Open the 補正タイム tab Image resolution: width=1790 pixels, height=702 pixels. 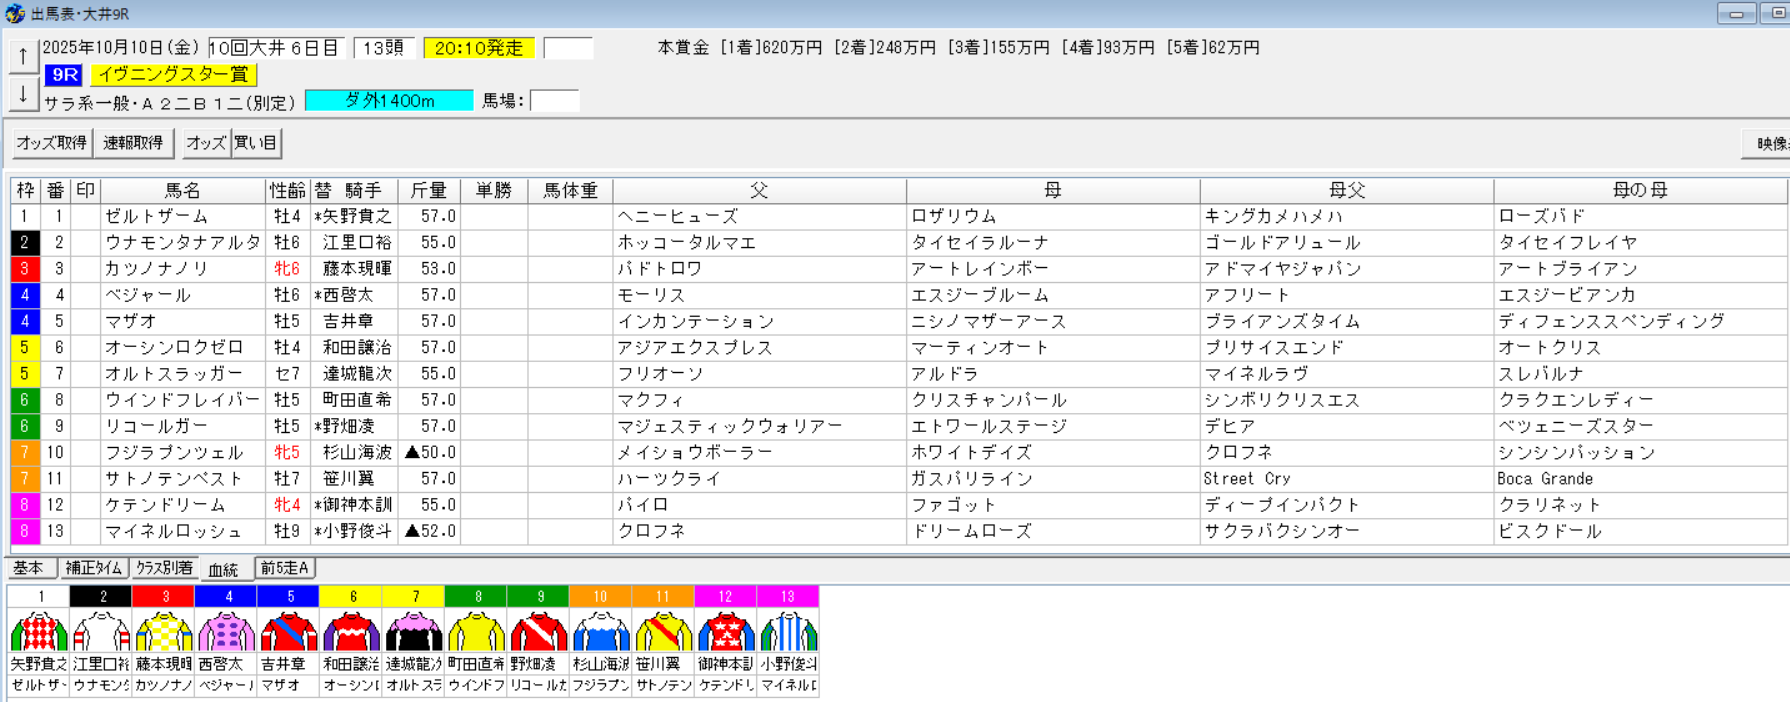coord(94,568)
